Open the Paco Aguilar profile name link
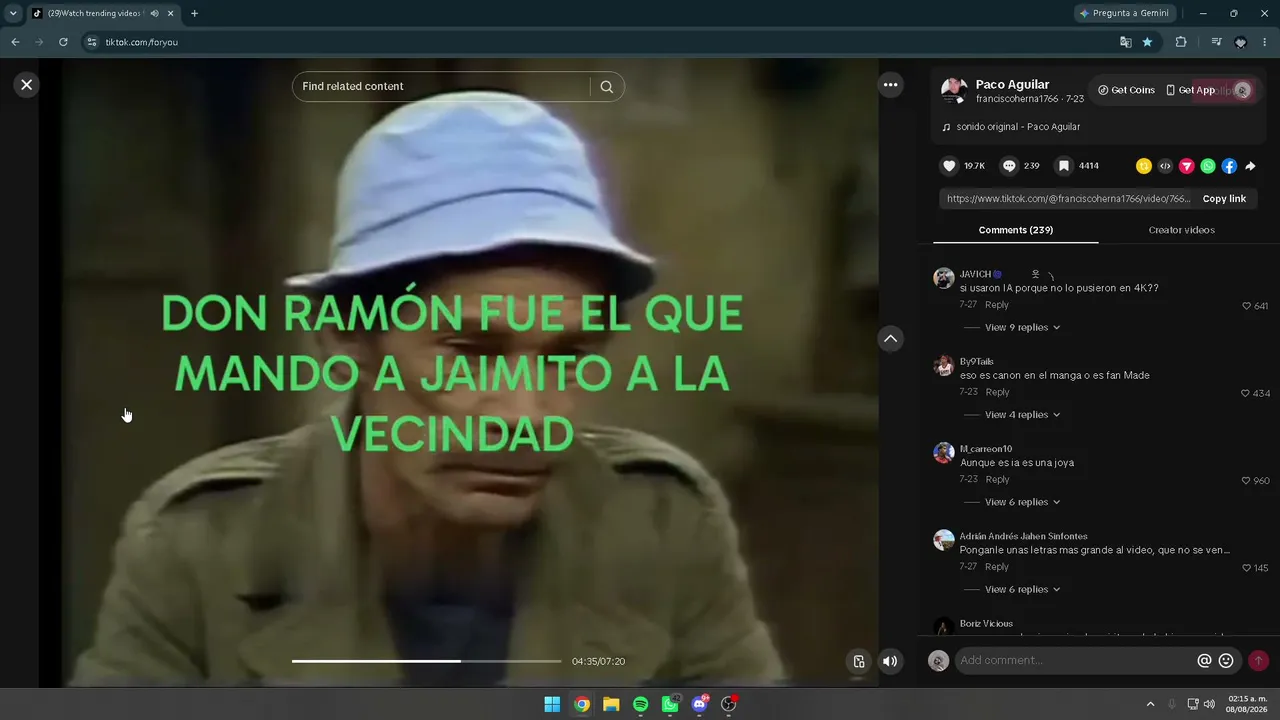This screenshot has height=720, width=1280. (1012, 85)
